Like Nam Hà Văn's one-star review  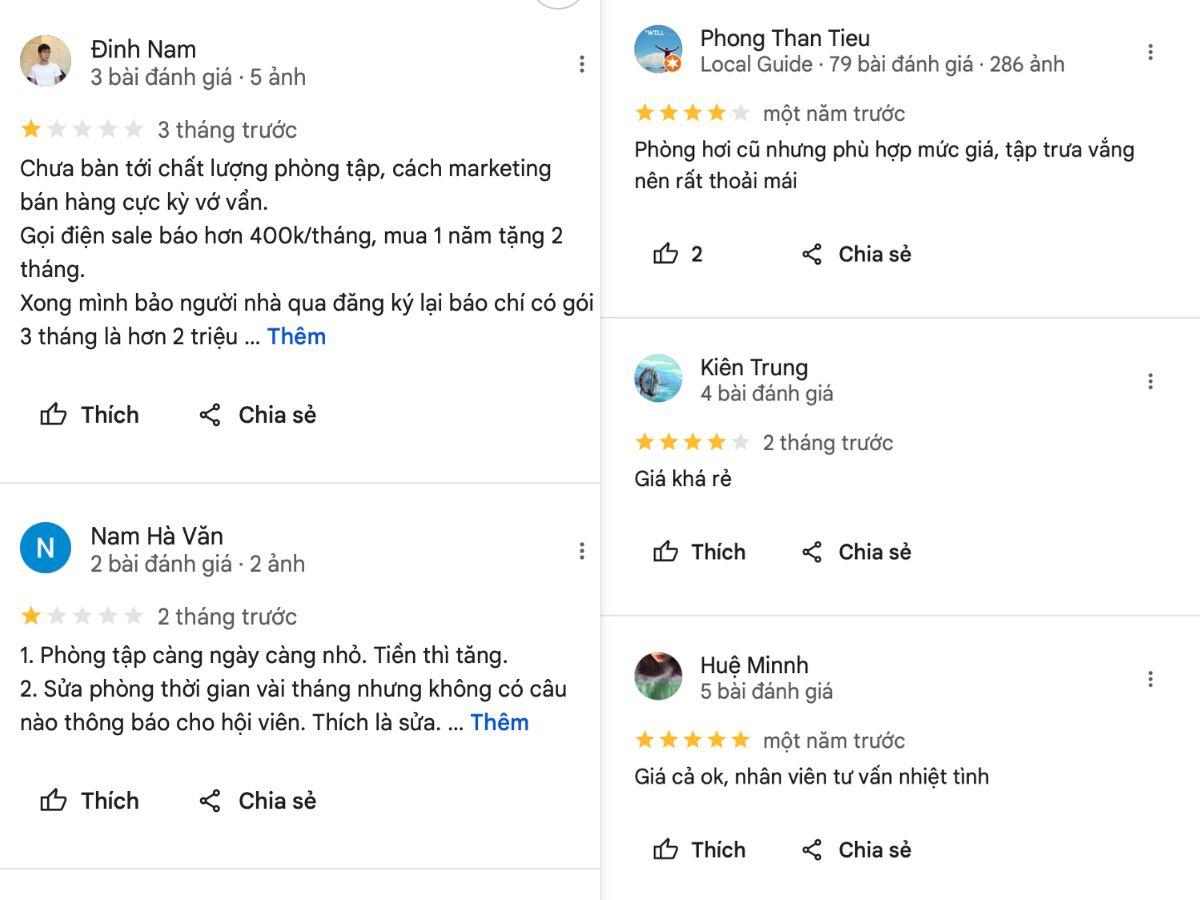click(89, 801)
